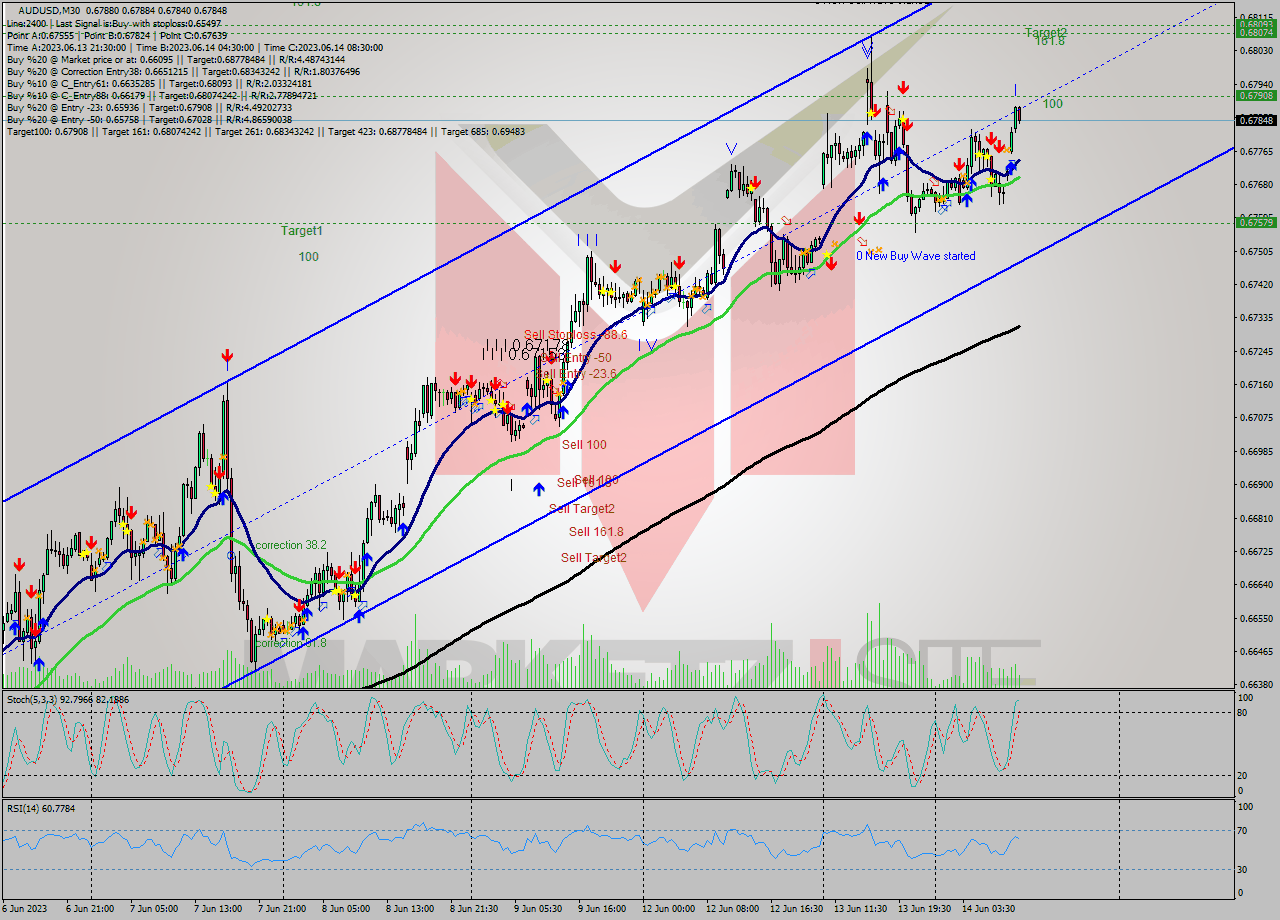Click the black 0.67848 current price tag

click(x=1256, y=120)
